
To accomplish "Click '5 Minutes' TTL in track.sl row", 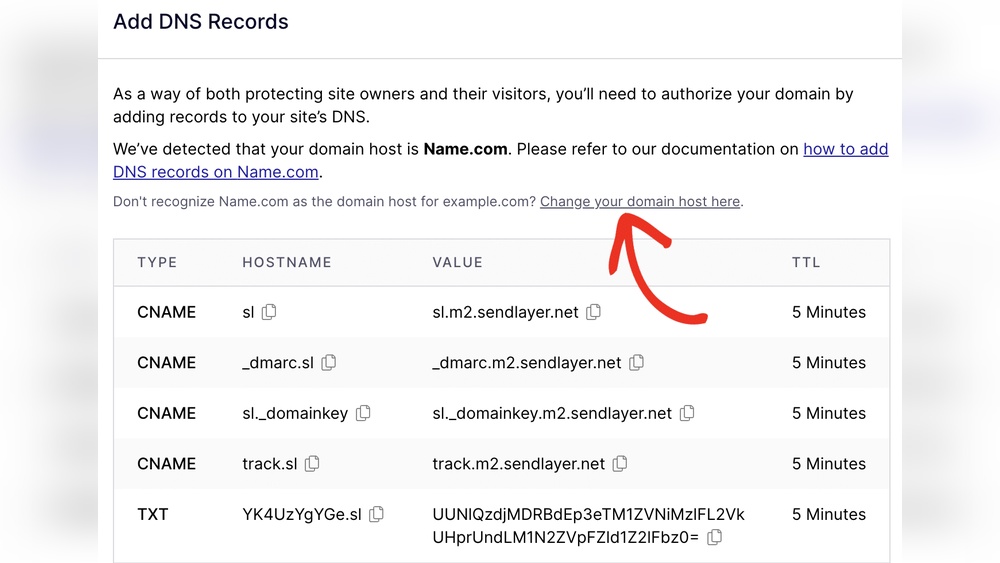I will tap(829, 464).
